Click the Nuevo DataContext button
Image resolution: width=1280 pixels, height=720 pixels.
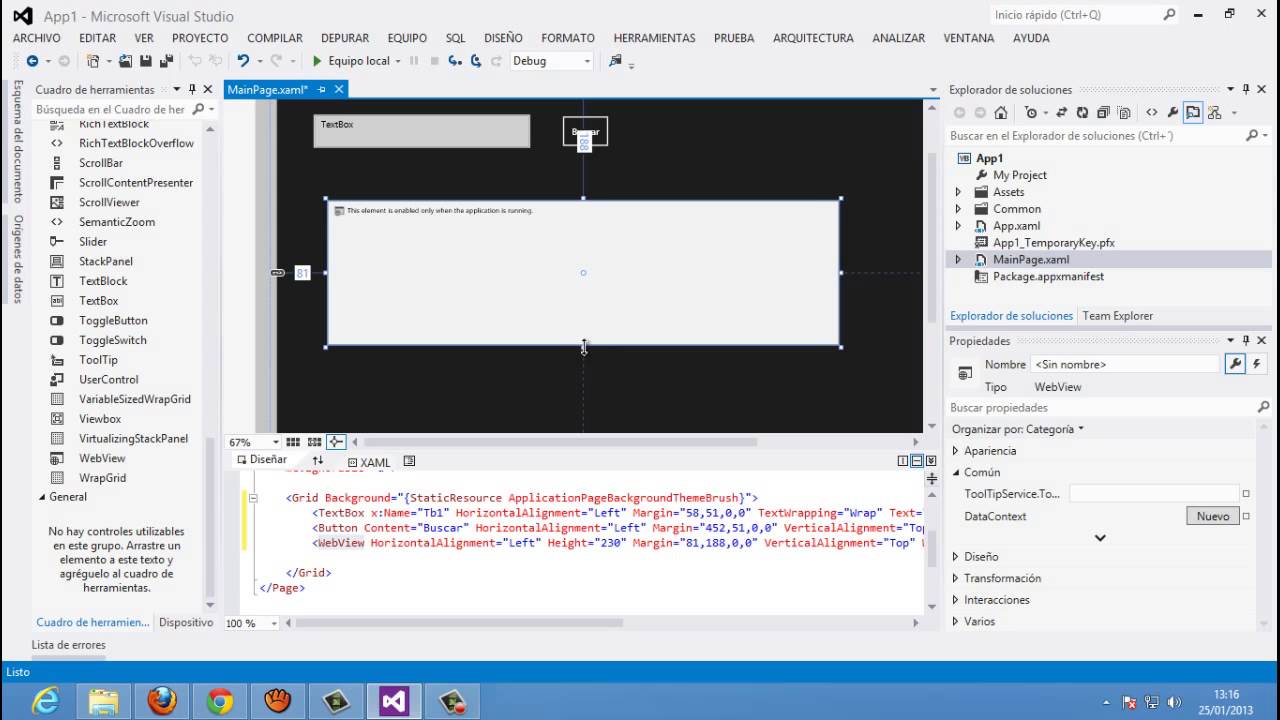coord(1212,516)
